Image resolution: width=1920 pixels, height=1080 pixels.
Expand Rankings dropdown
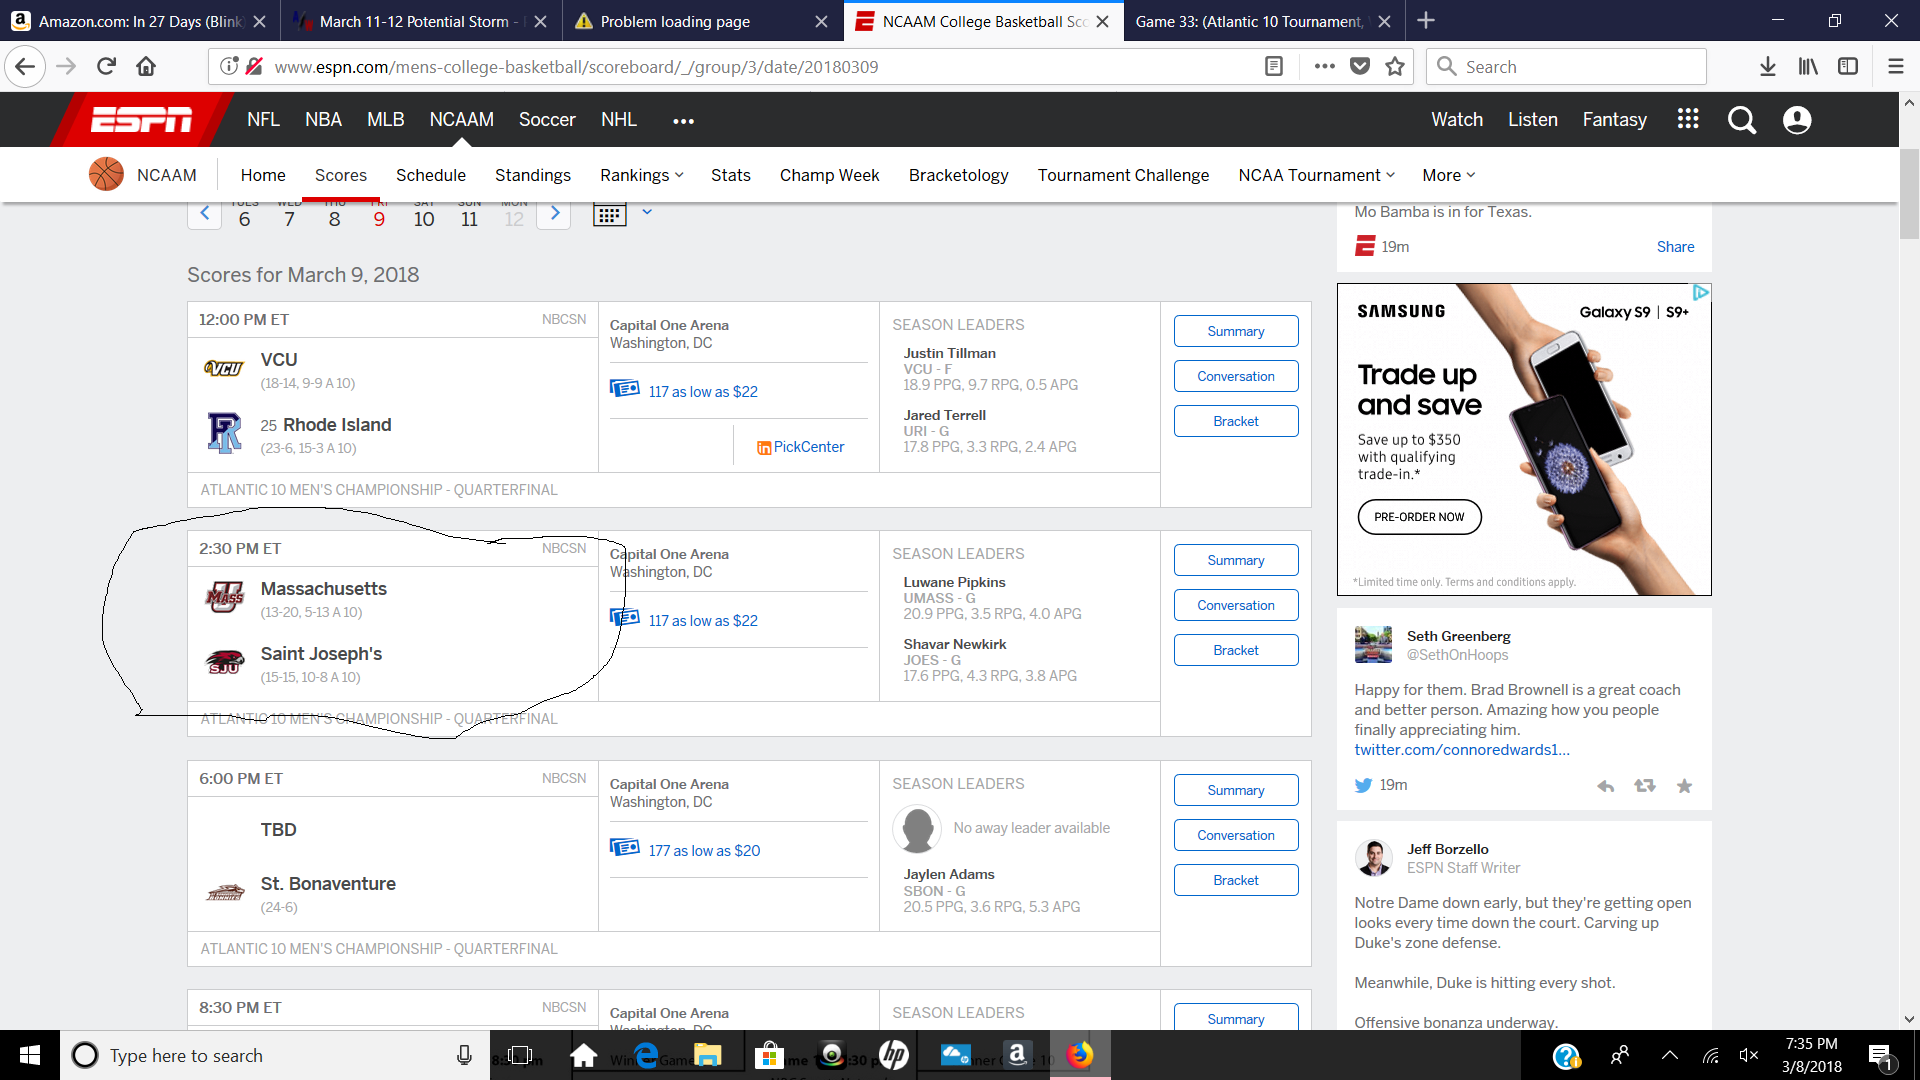[641, 175]
